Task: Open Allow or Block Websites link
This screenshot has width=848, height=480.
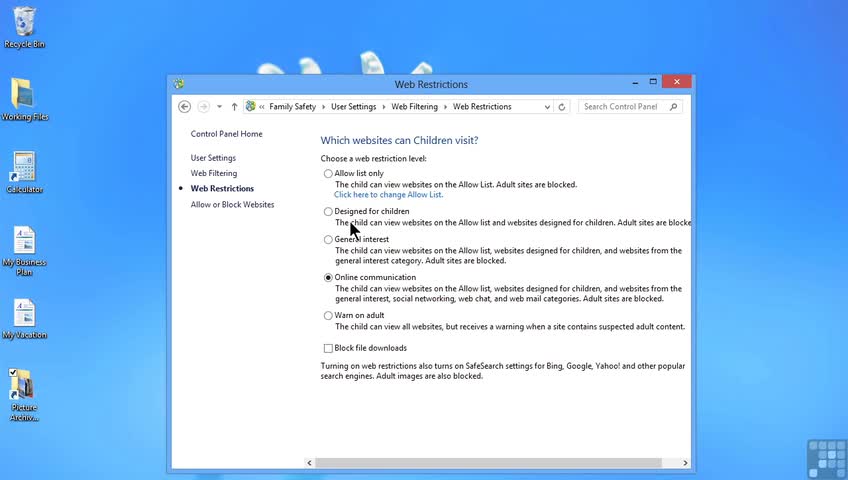Action: pyautogui.click(x=233, y=204)
